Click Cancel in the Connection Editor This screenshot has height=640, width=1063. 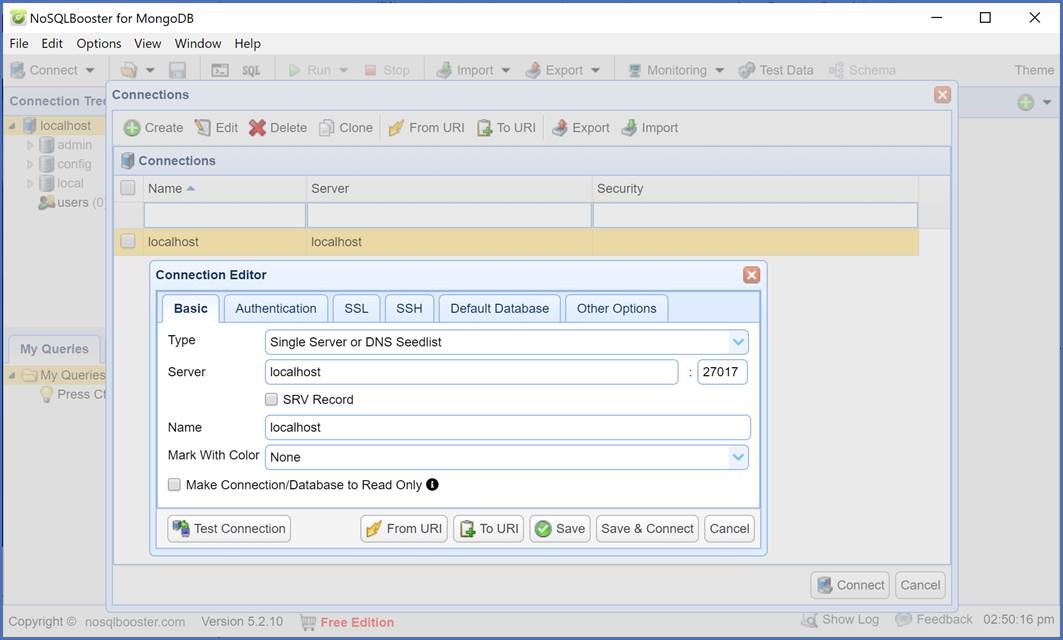[x=729, y=529]
